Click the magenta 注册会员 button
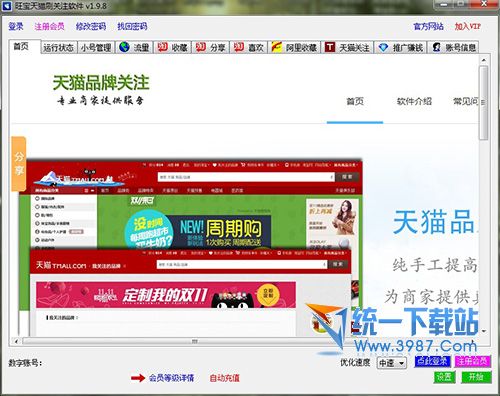 pyautogui.click(x=473, y=361)
